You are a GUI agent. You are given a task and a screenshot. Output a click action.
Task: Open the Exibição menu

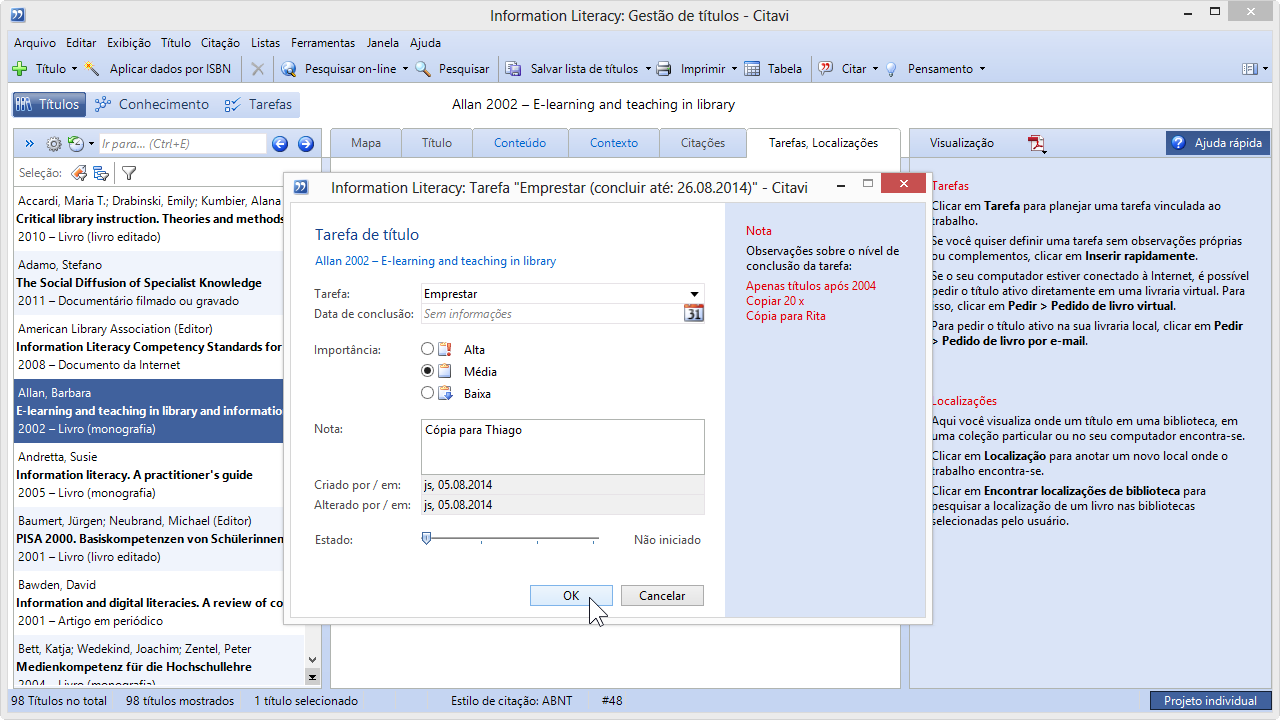click(129, 43)
